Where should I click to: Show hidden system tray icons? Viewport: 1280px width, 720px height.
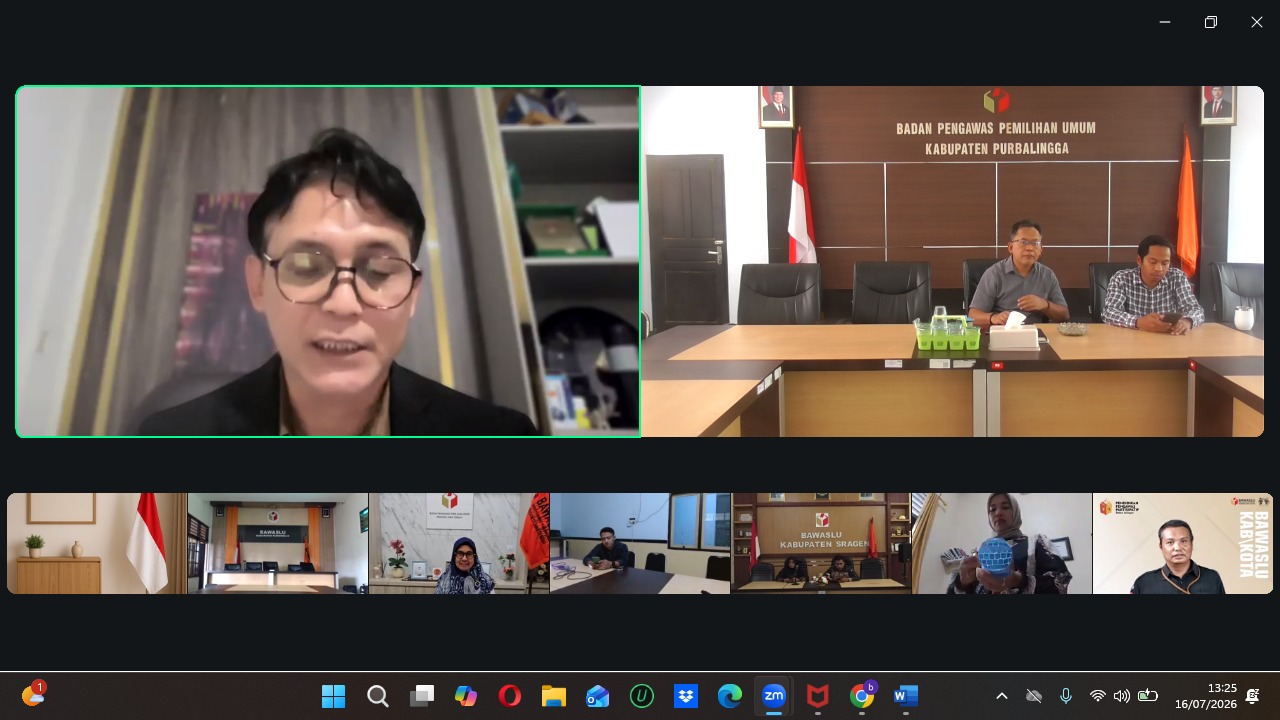click(x=1002, y=696)
